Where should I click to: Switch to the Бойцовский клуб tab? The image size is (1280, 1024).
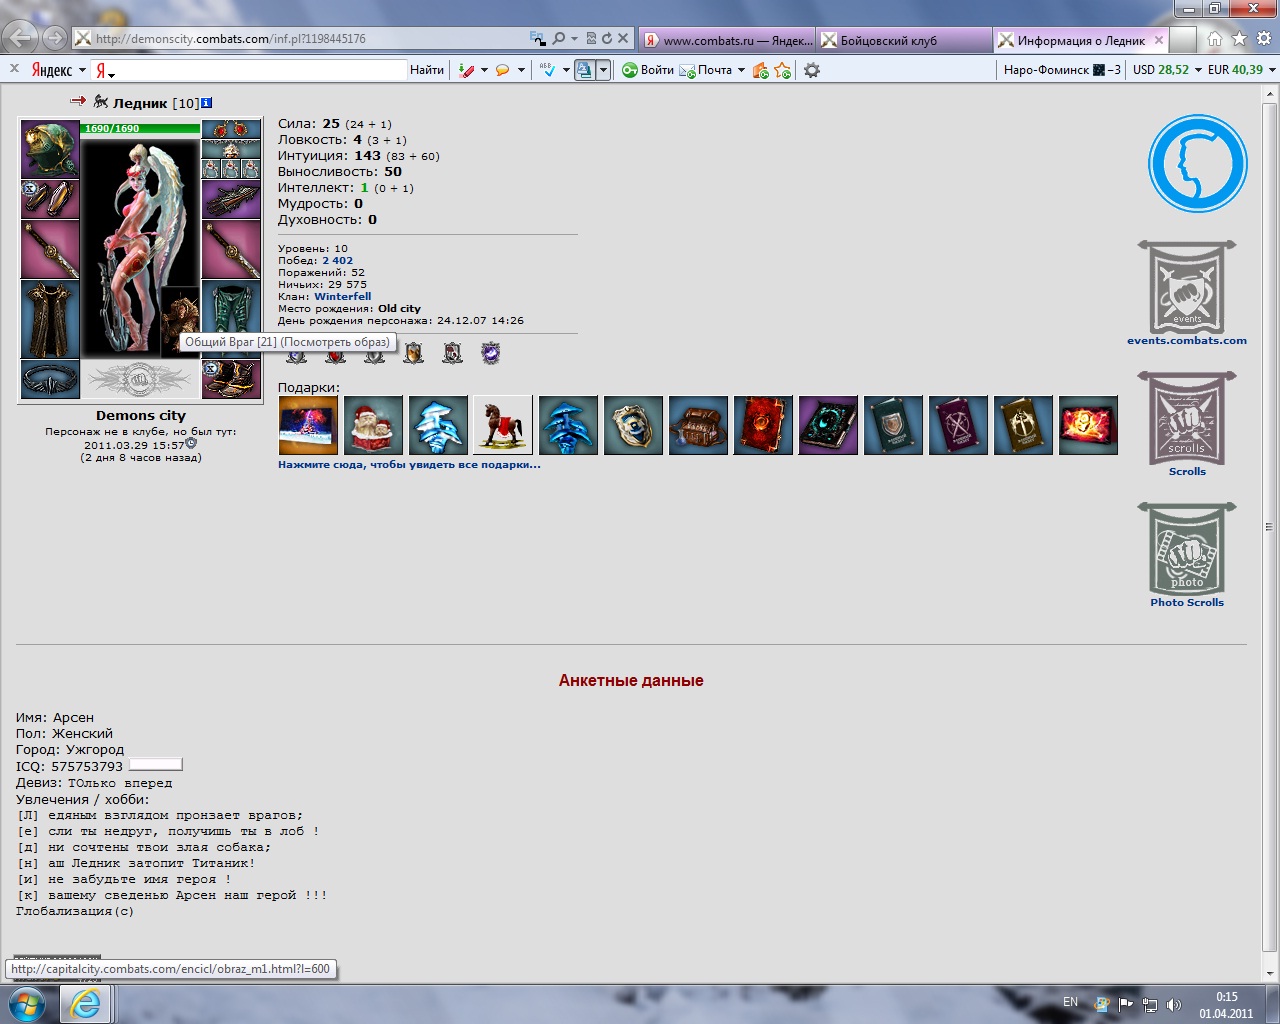904,40
